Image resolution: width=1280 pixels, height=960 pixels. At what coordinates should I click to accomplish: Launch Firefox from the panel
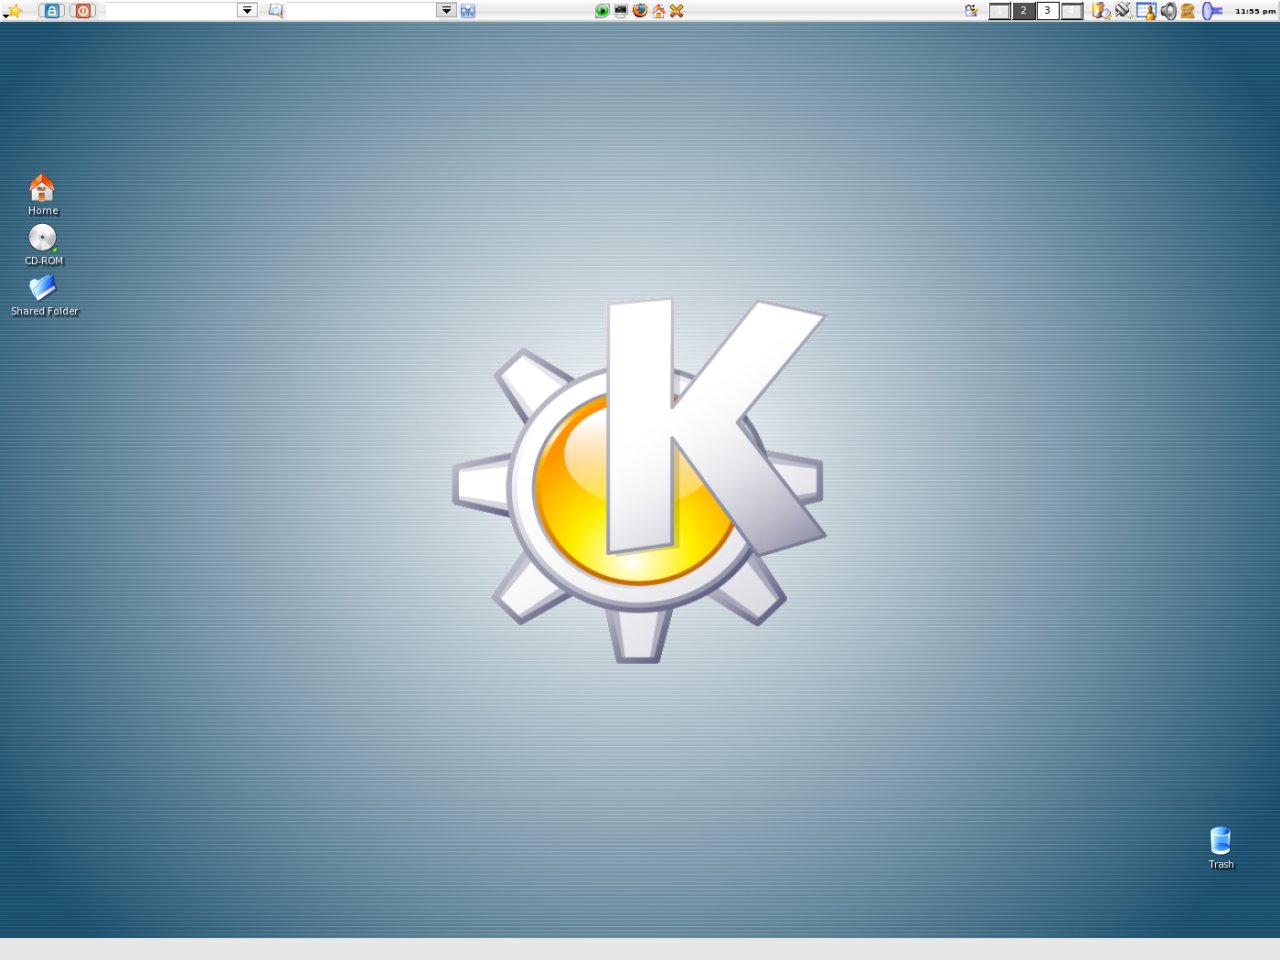pyautogui.click(x=640, y=11)
